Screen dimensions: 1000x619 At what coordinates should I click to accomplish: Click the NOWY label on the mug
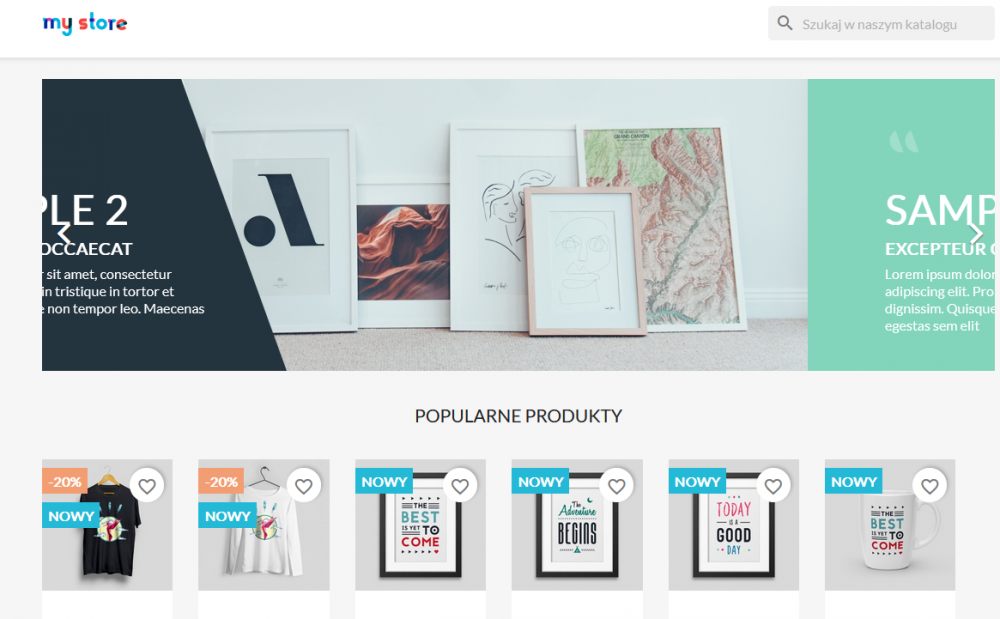point(853,481)
